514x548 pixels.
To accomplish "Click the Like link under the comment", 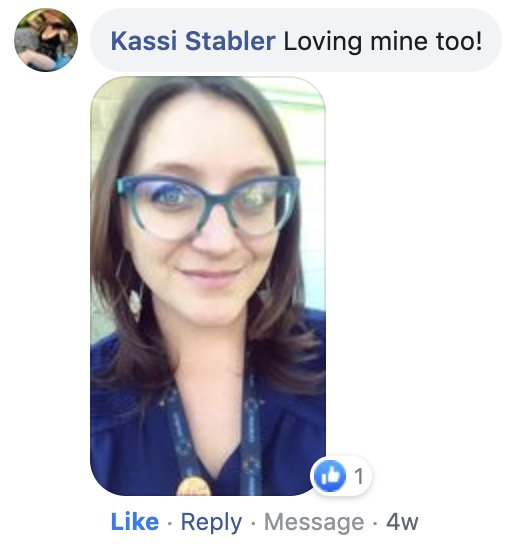I will pyautogui.click(x=135, y=522).
